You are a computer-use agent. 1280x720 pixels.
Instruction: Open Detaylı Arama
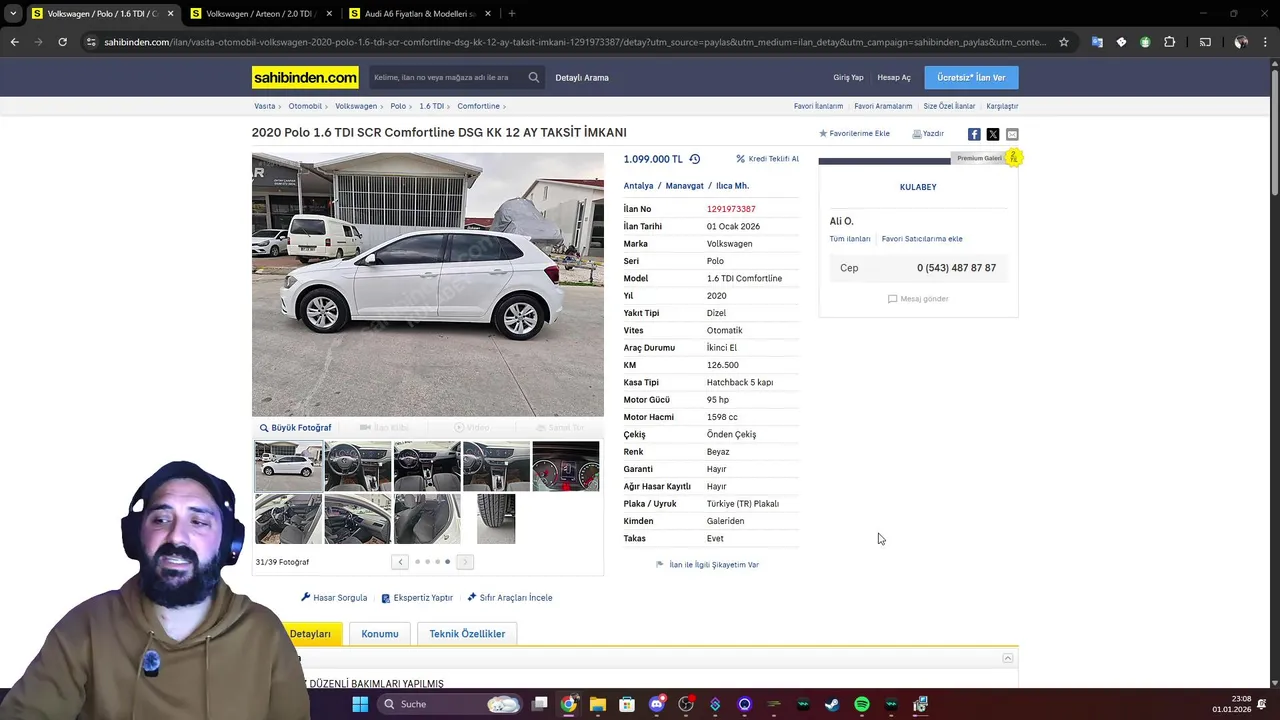(582, 77)
